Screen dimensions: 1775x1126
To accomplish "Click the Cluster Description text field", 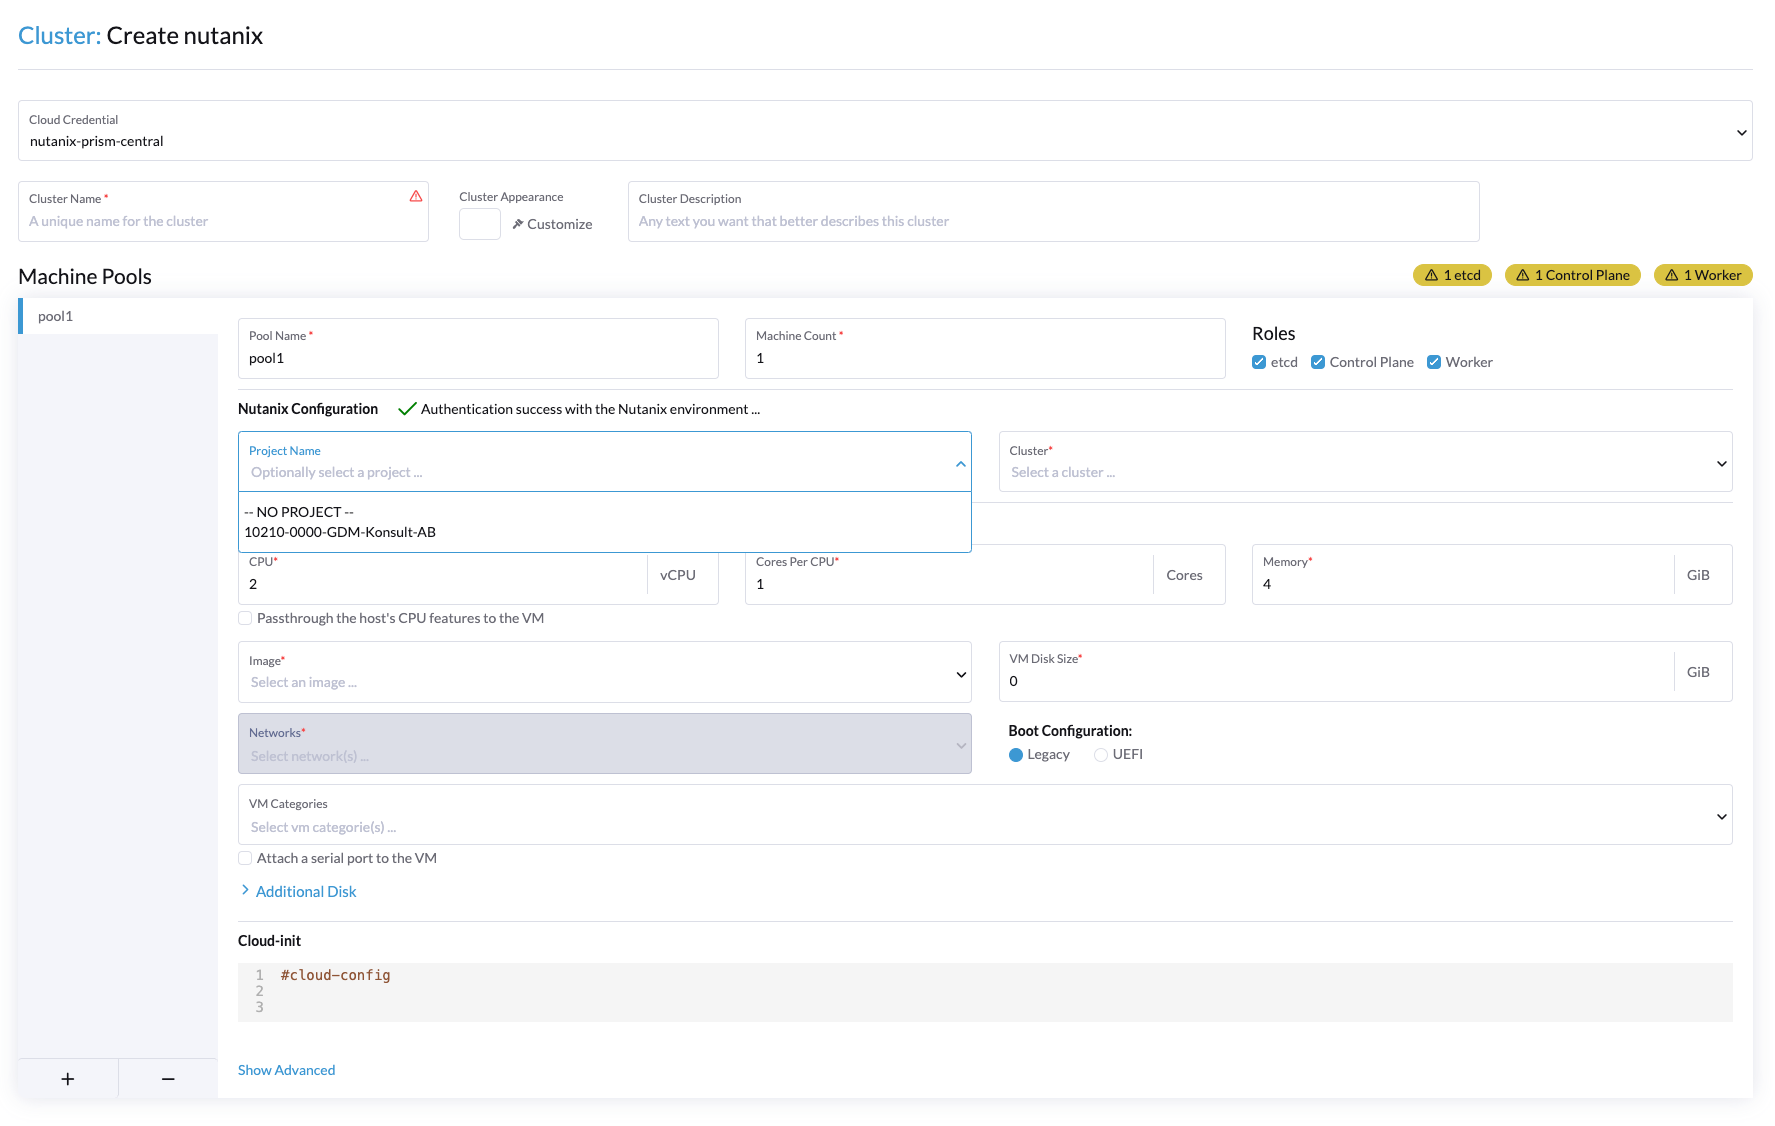I will pyautogui.click(x=1052, y=221).
